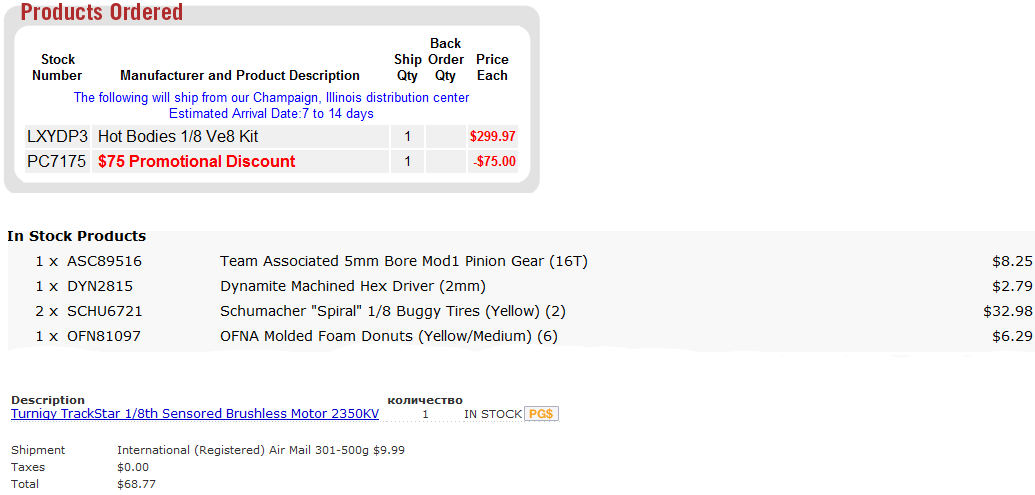The image size is (1035, 495).
Task: Click the PG$ badge icon
Action: (541, 414)
